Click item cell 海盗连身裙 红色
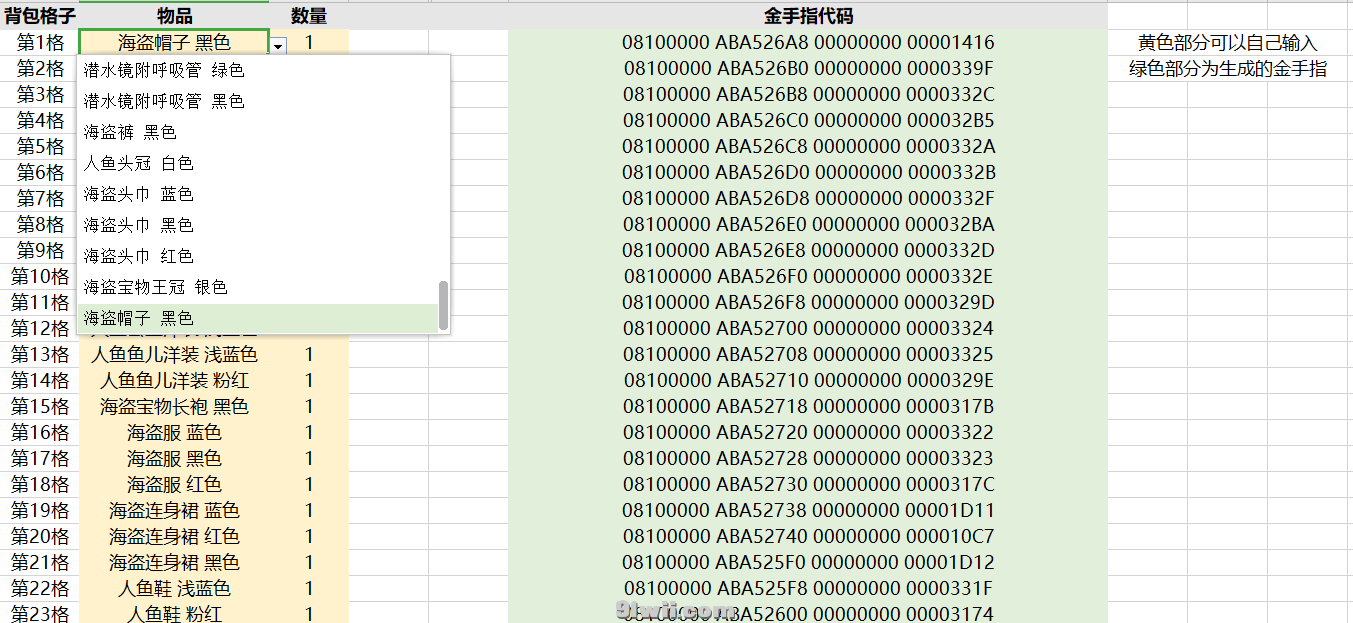 coord(174,536)
